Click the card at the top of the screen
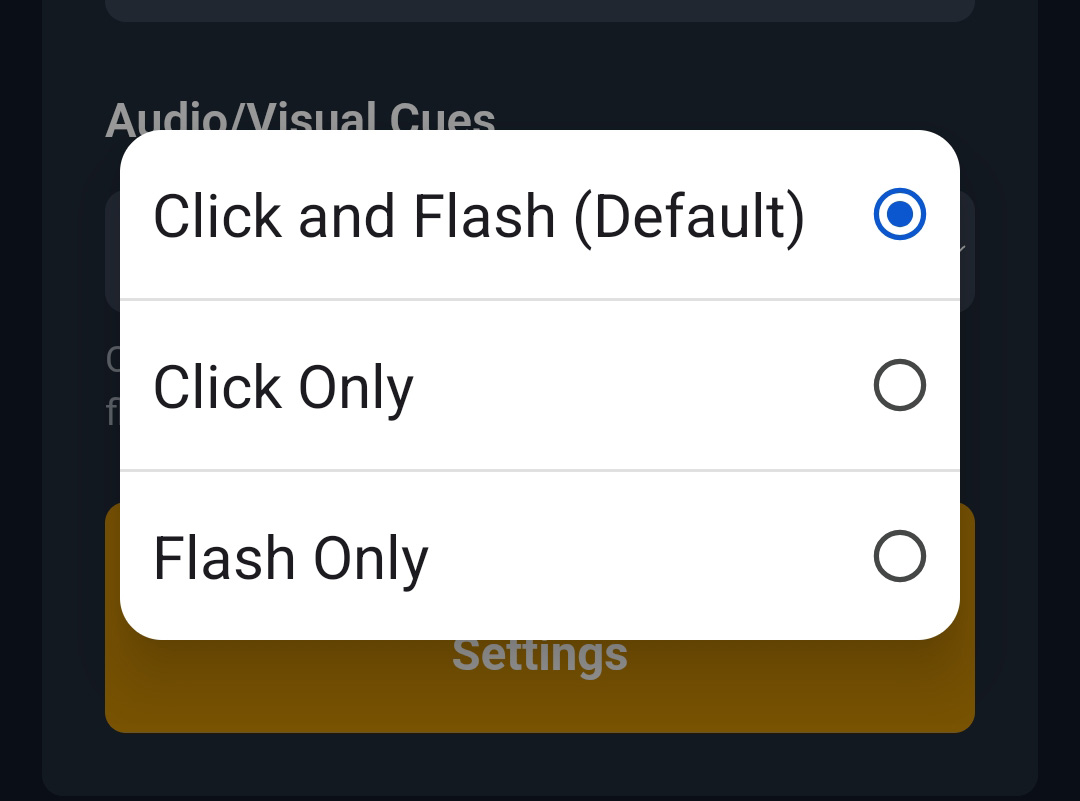1080x801 pixels. [x=540, y=10]
